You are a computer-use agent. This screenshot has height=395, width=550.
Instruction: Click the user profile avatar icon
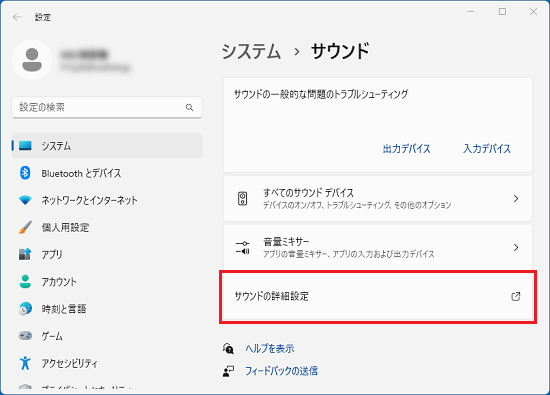tap(32, 60)
